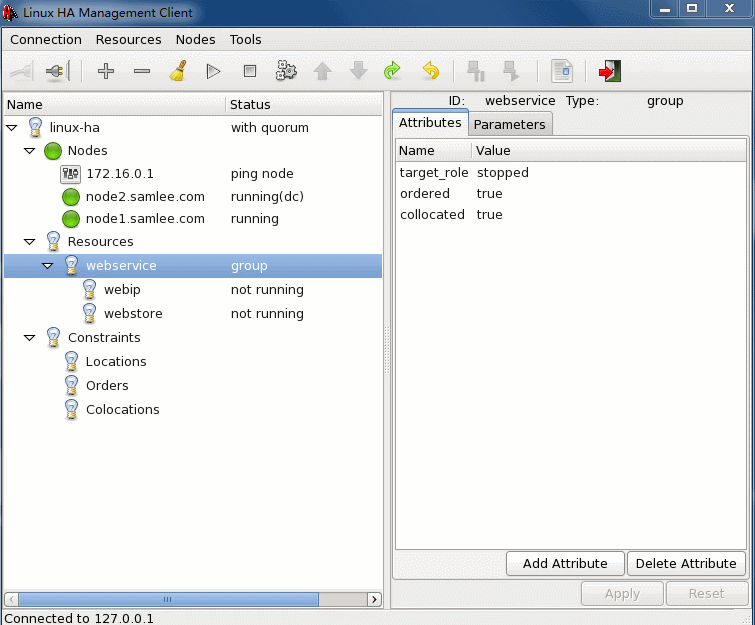Click green status circle of node1.samlee.com
Viewport: 755px width, 625px height.
click(x=71, y=219)
